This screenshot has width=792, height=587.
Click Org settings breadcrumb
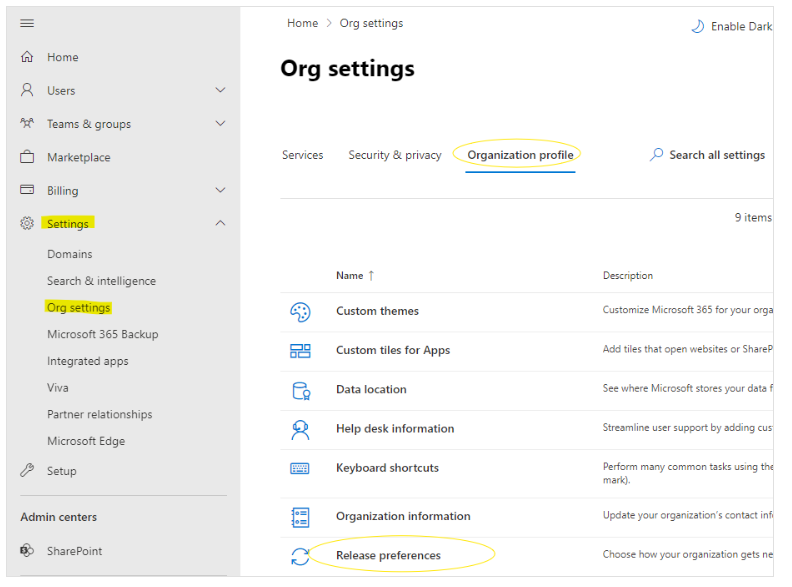click(x=371, y=23)
